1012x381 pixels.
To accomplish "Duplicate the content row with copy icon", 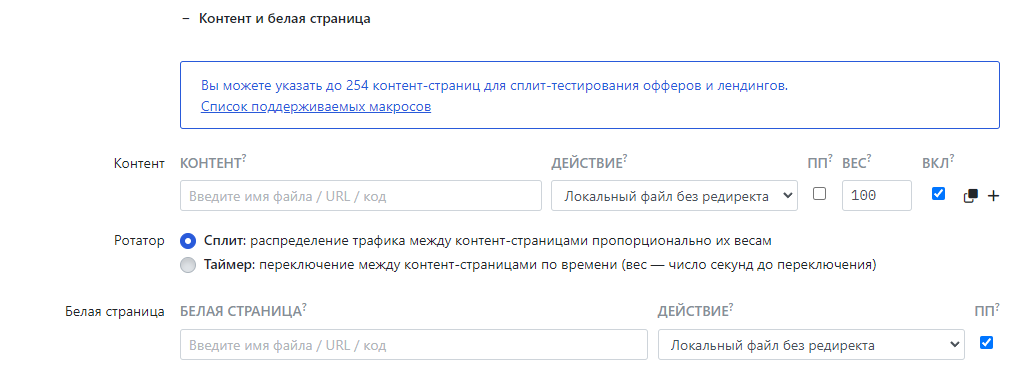I will (971, 196).
